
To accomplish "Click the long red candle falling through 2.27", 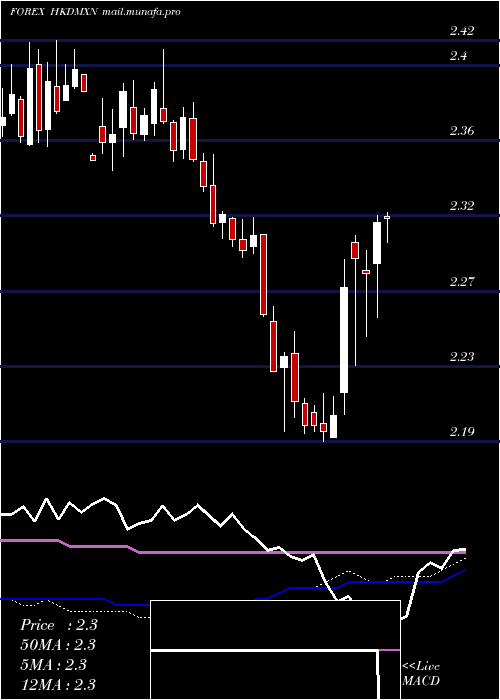I will pyautogui.click(x=264, y=275).
